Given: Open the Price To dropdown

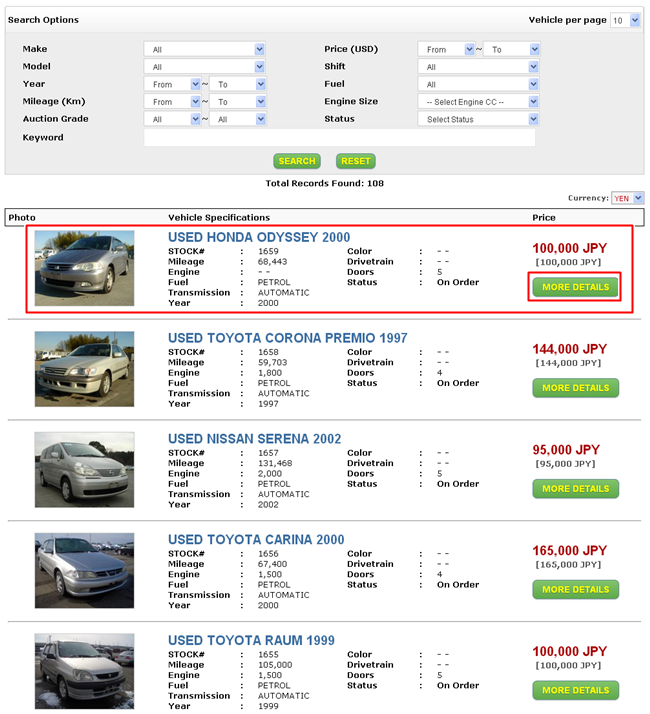Looking at the screenshot, I should [x=512, y=49].
